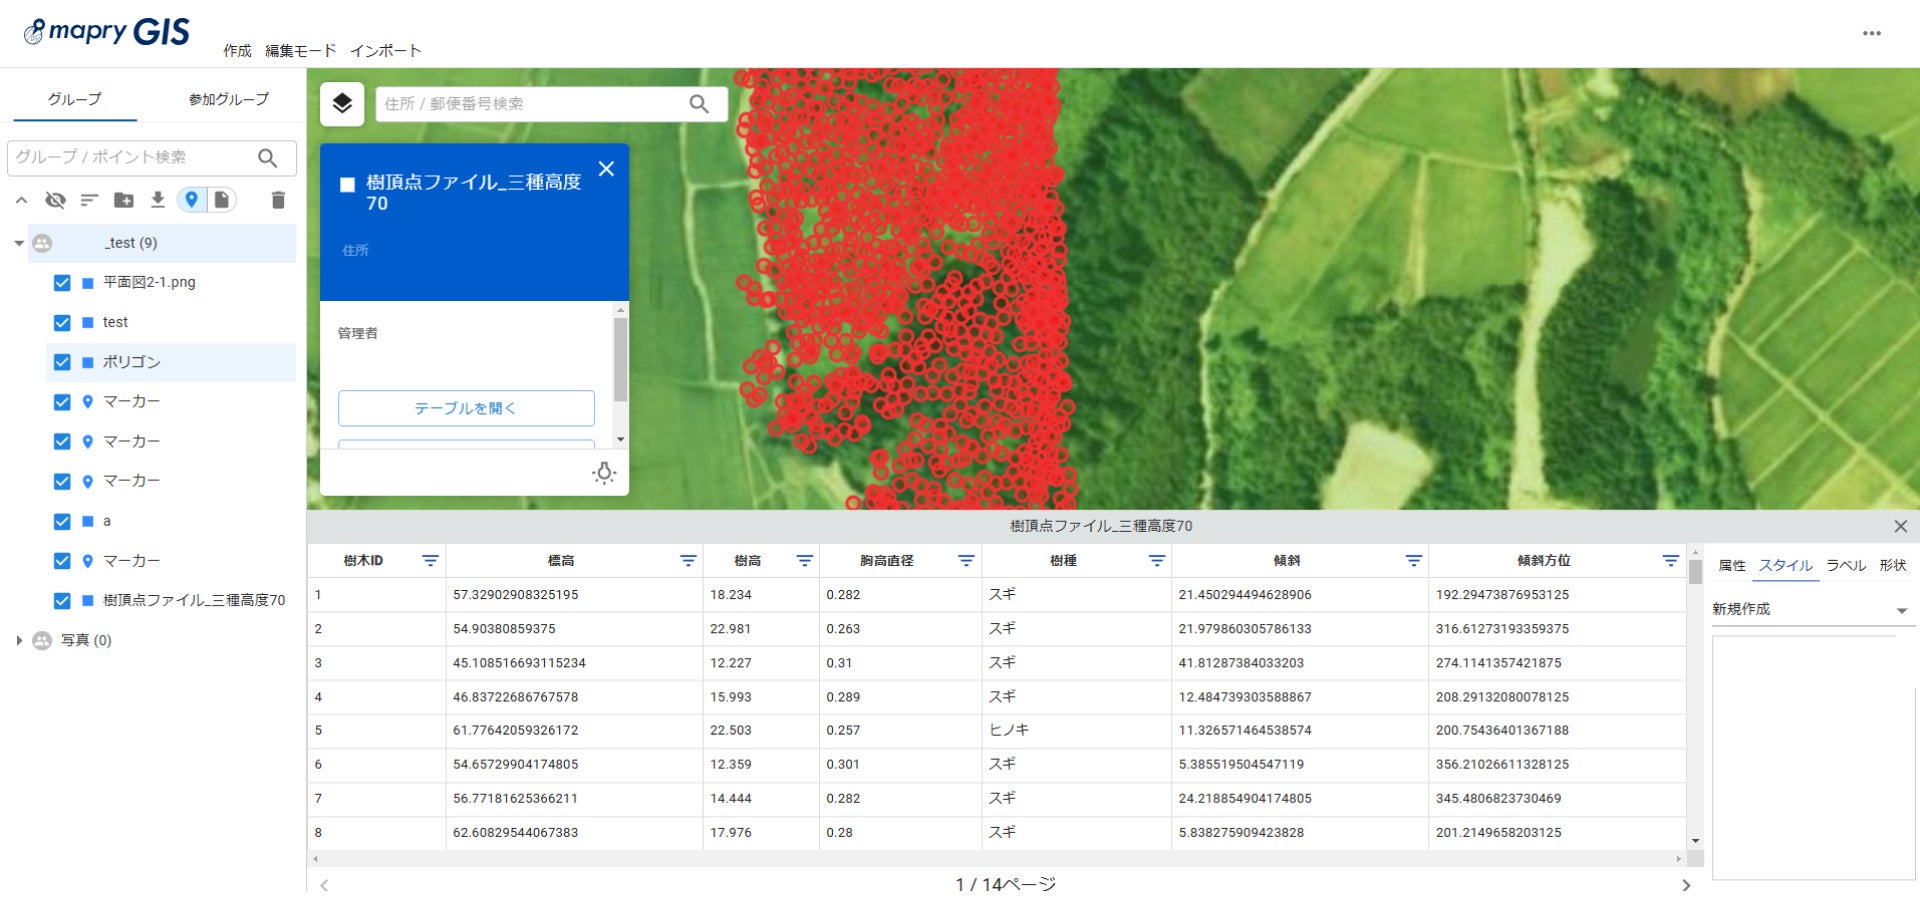The width and height of the screenshot is (1920, 907).
Task: Click the trash delete icon
Action: 278,200
